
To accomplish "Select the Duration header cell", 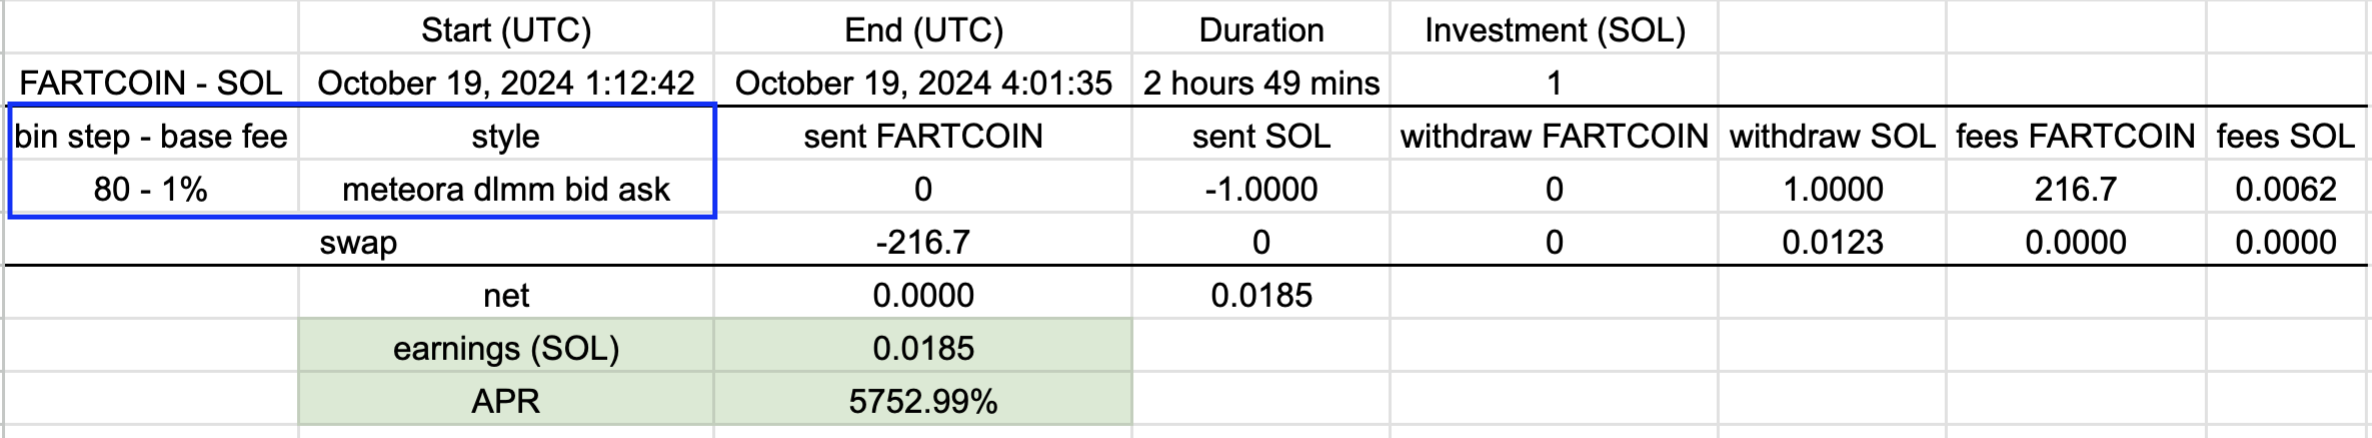I will [1261, 30].
